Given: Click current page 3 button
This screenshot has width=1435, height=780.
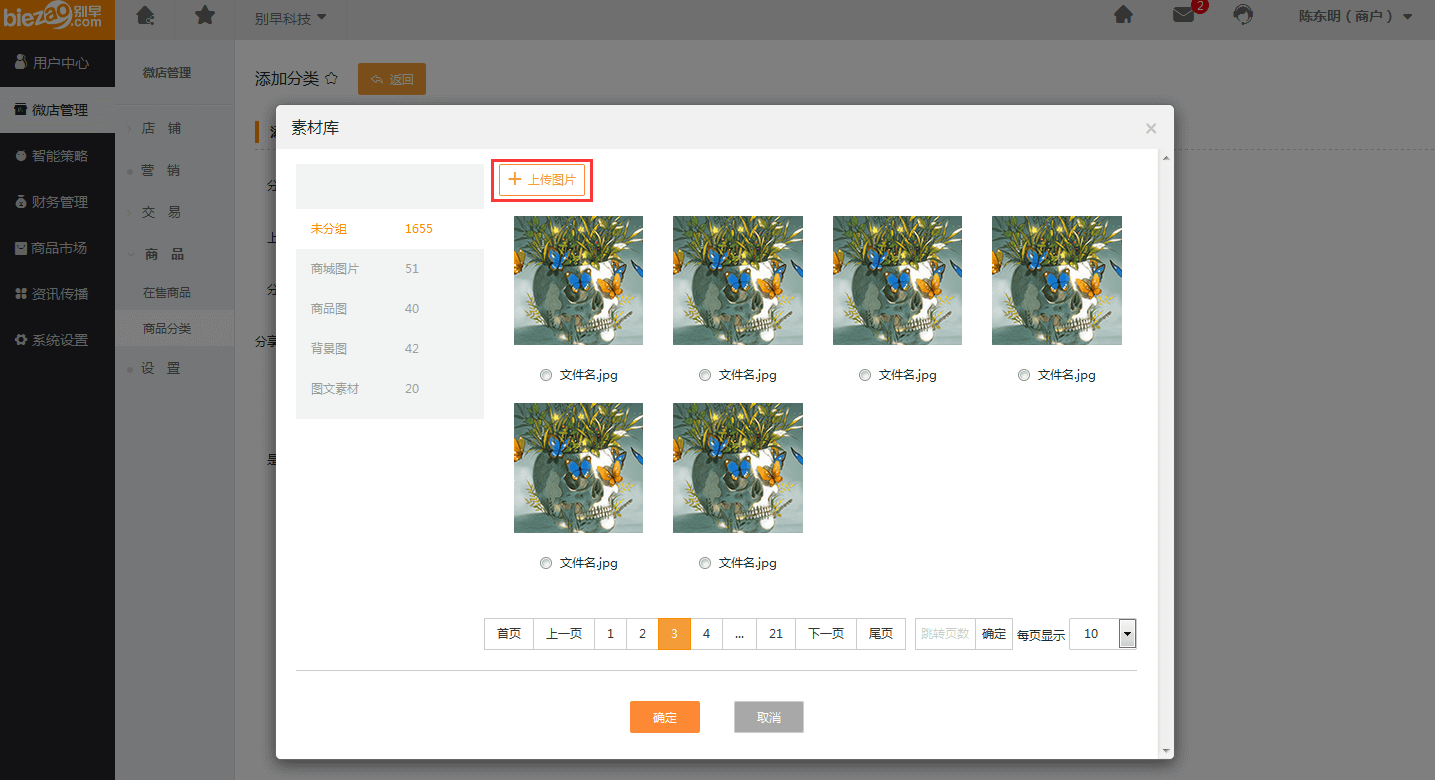Looking at the screenshot, I should [x=675, y=634].
